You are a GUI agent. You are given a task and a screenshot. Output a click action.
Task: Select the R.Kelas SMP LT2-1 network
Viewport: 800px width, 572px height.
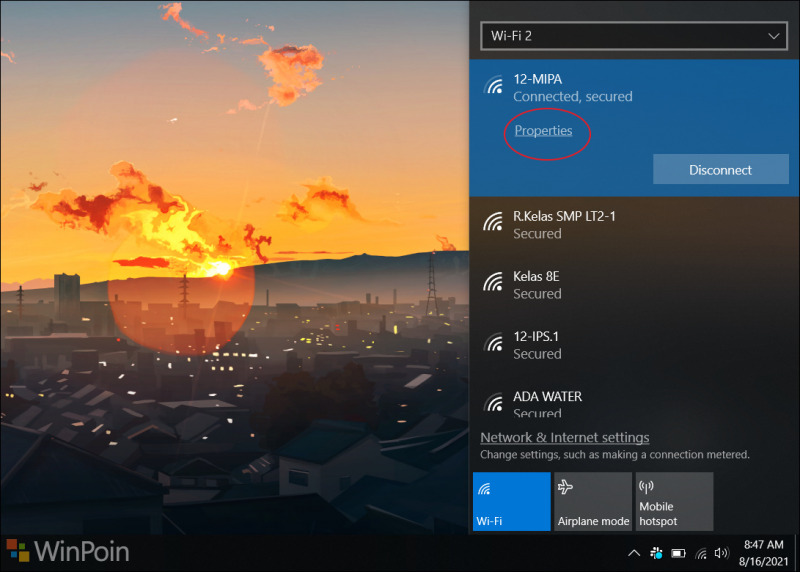(634, 225)
